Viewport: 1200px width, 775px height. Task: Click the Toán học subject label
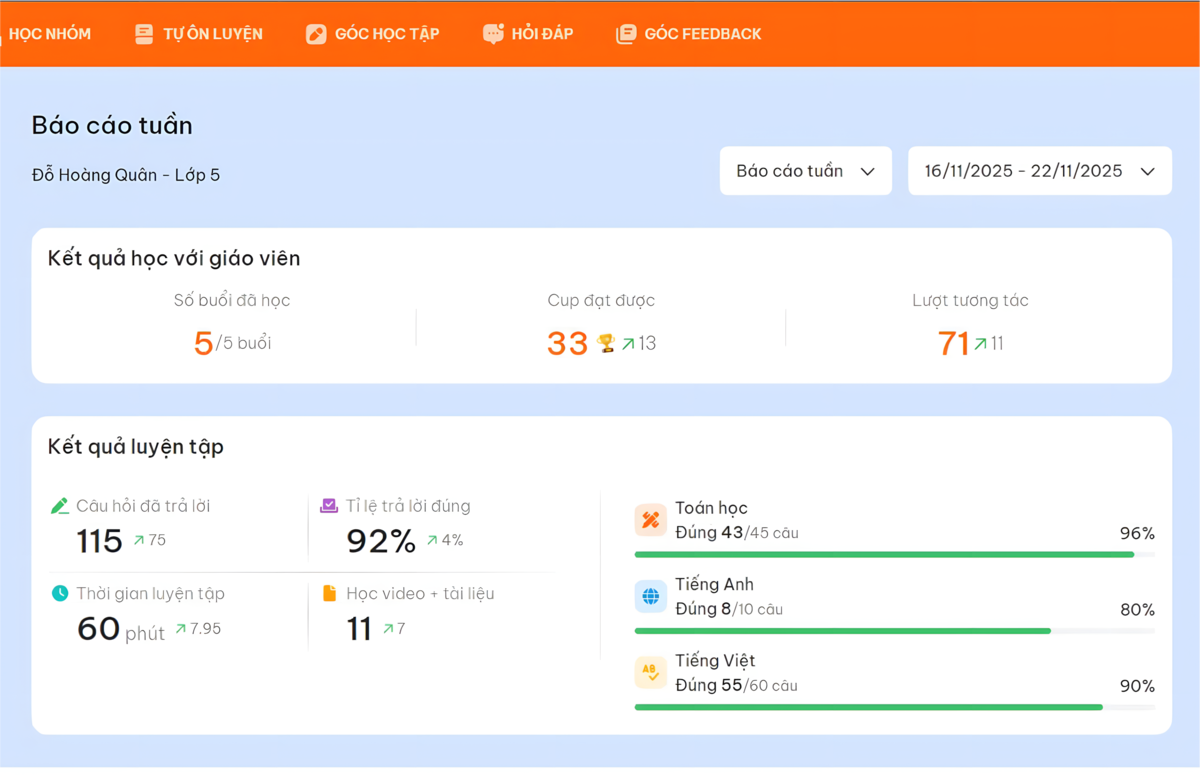click(x=711, y=508)
